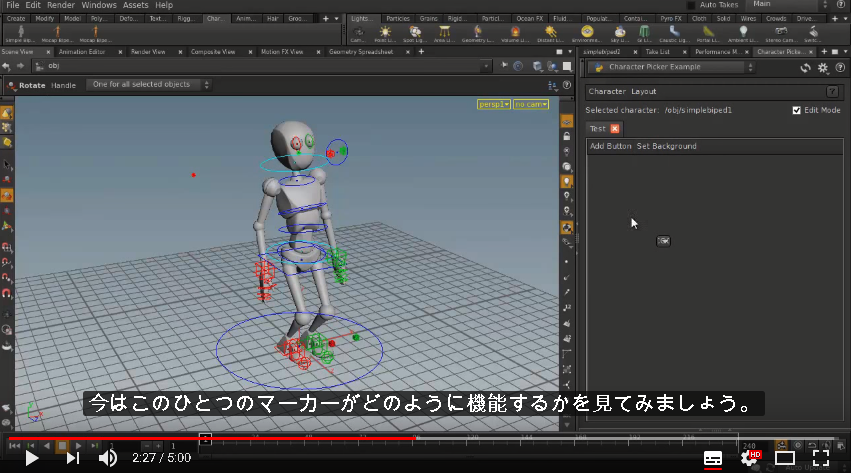This screenshot has width=851, height=473.
Task: Open YouTube settings gear icon
Action: tap(750, 458)
